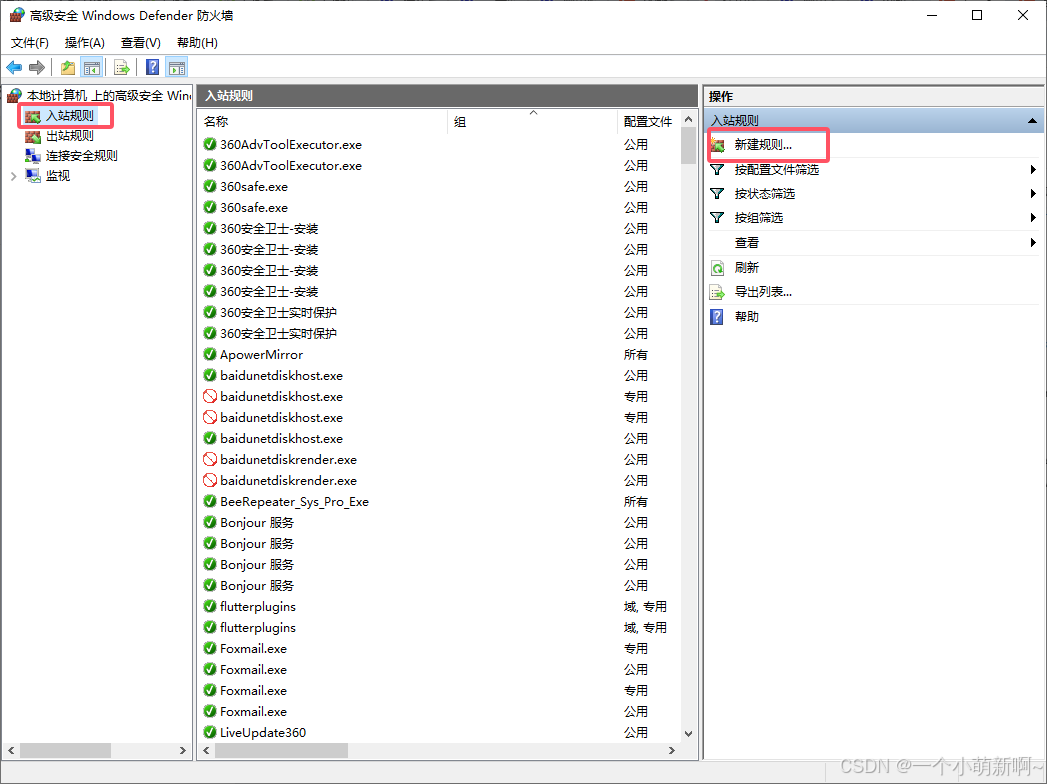Screen dimensions: 1047x784
Task: Select 入站规则 in the left tree
Action: [x=70, y=116]
